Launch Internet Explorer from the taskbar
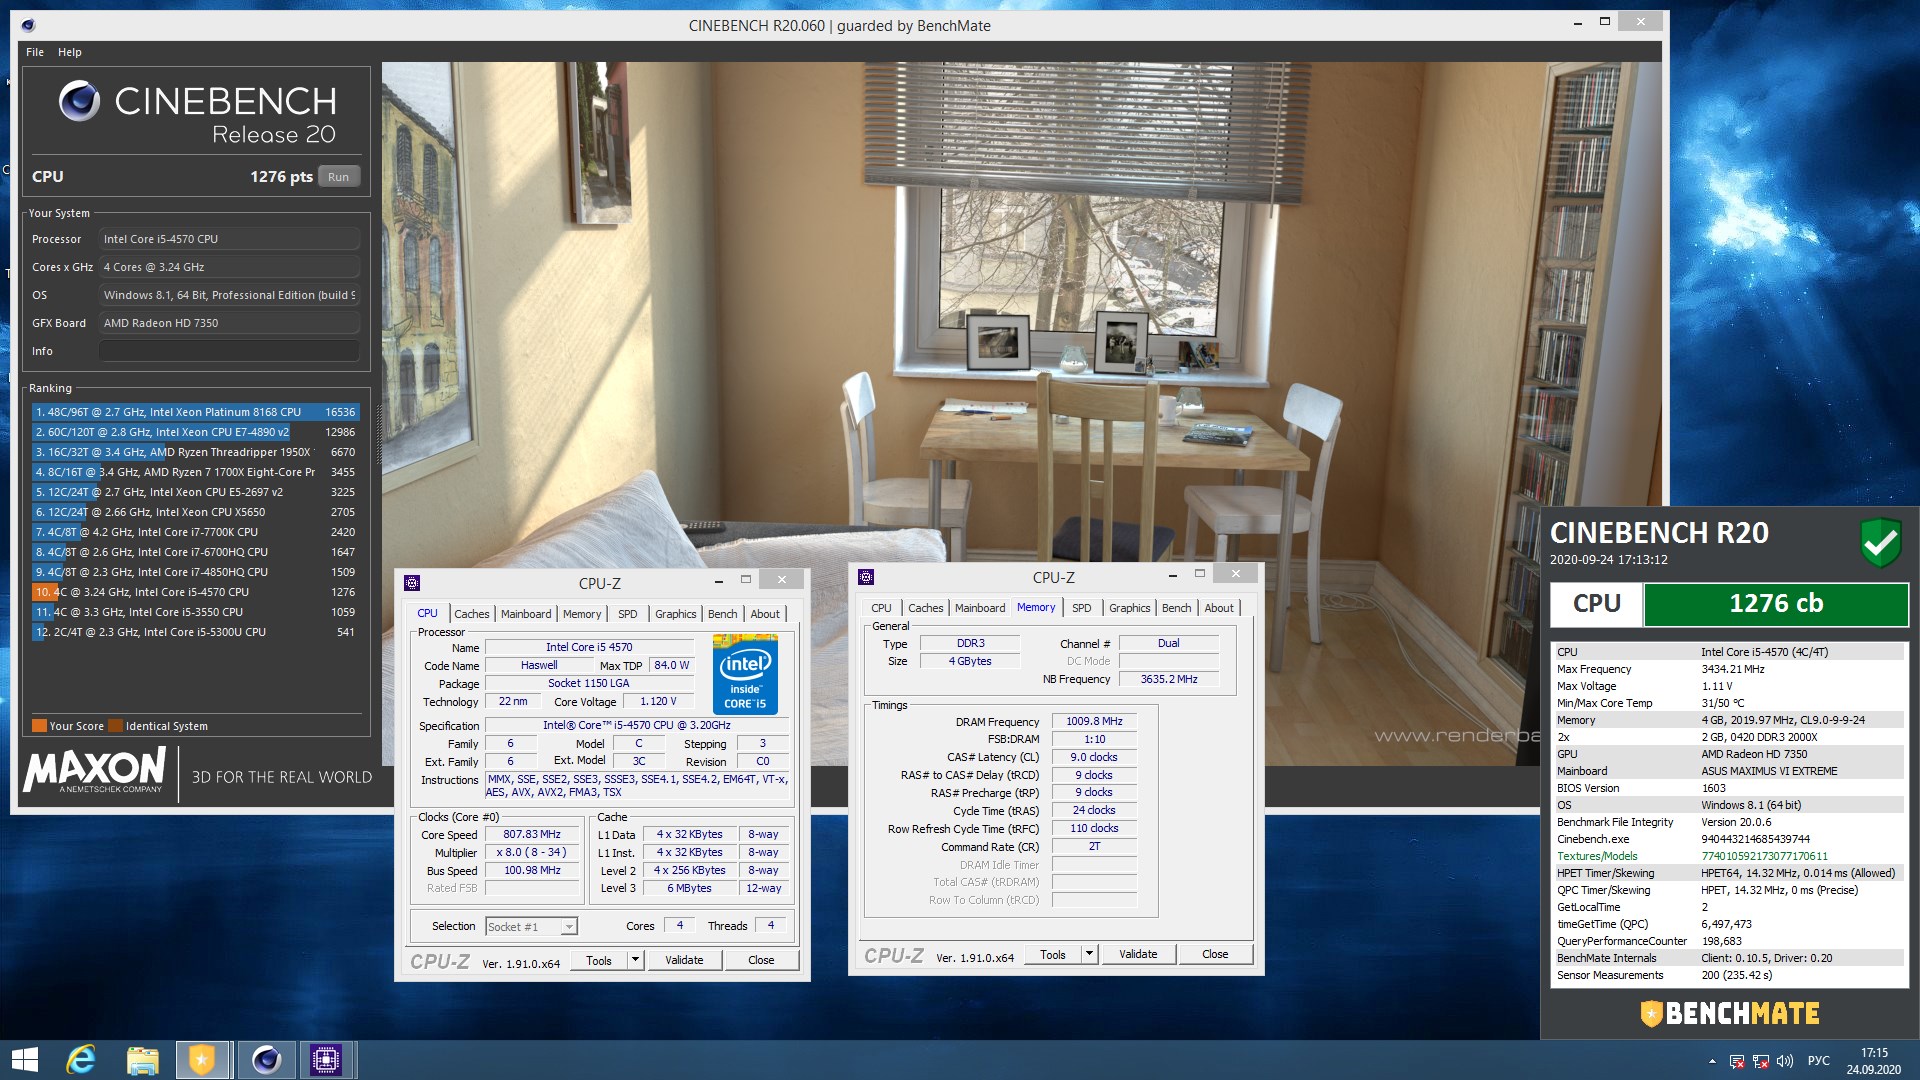This screenshot has width=1920, height=1080. point(81,1060)
